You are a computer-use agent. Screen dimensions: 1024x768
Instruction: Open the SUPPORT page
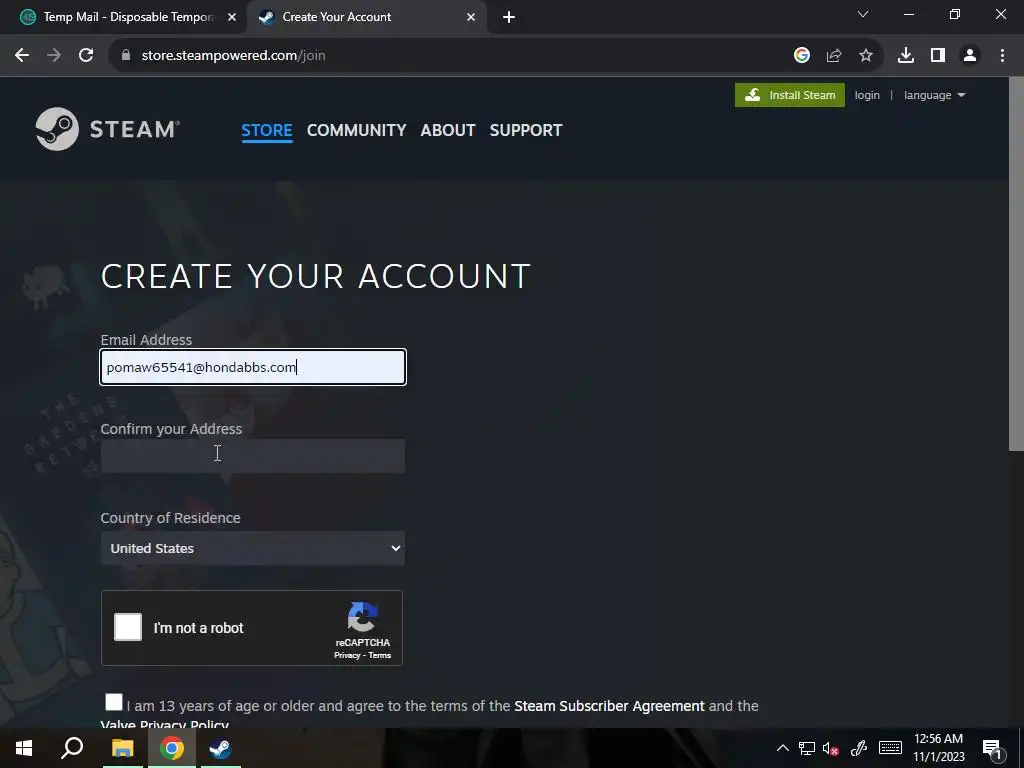point(526,130)
